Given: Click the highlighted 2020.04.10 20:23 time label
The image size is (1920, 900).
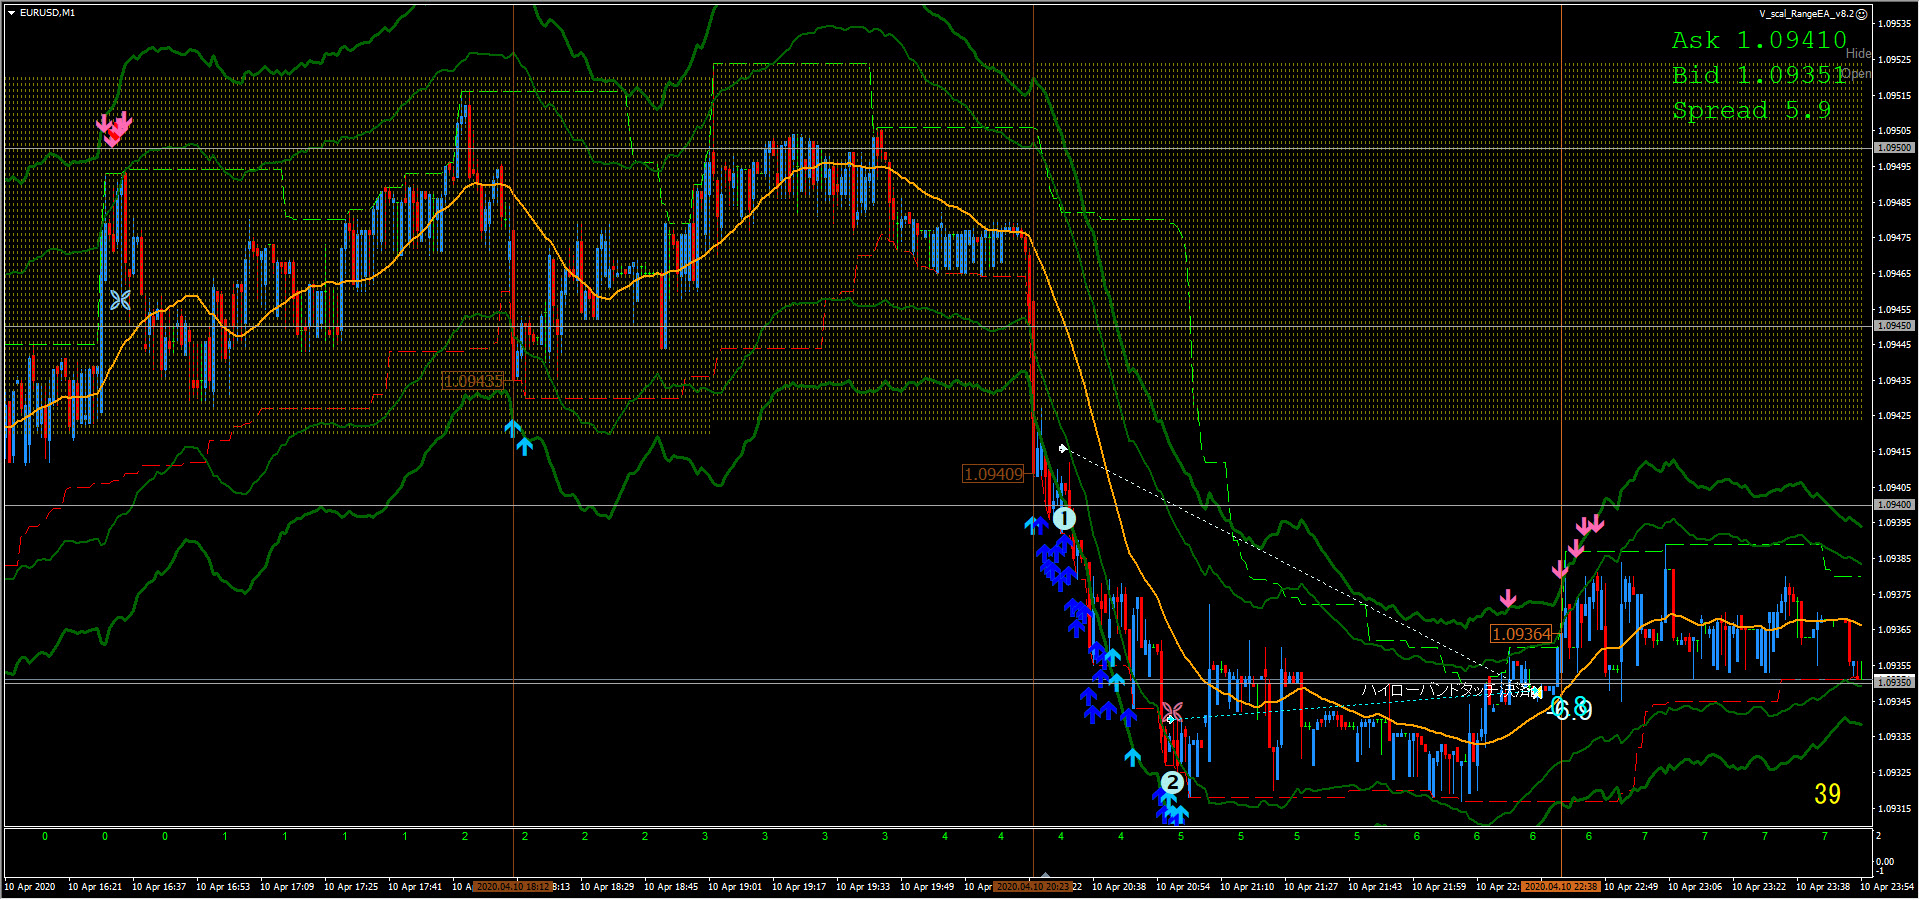Looking at the screenshot, I should [1032, 886].
